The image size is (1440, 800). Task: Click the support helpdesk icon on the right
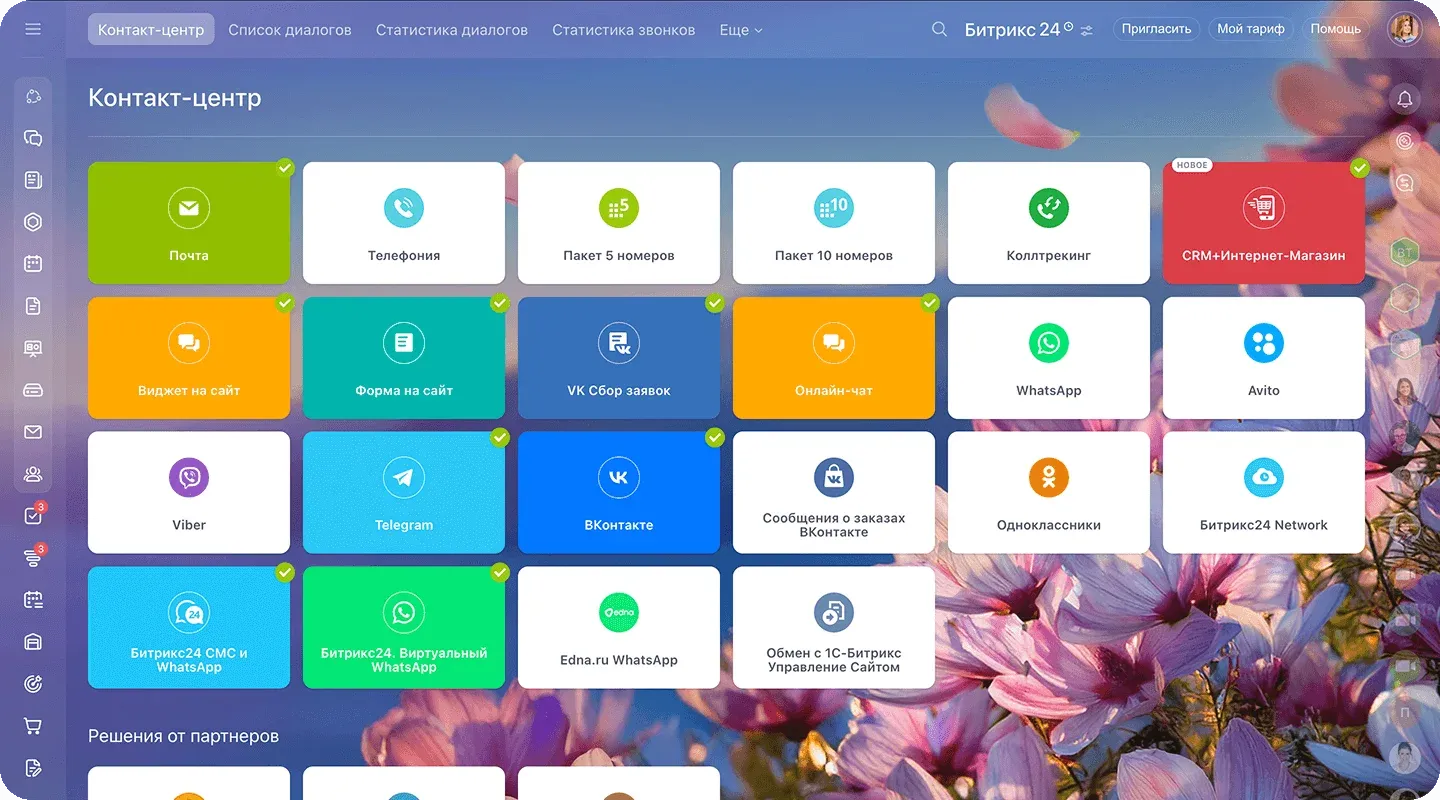1405,183
